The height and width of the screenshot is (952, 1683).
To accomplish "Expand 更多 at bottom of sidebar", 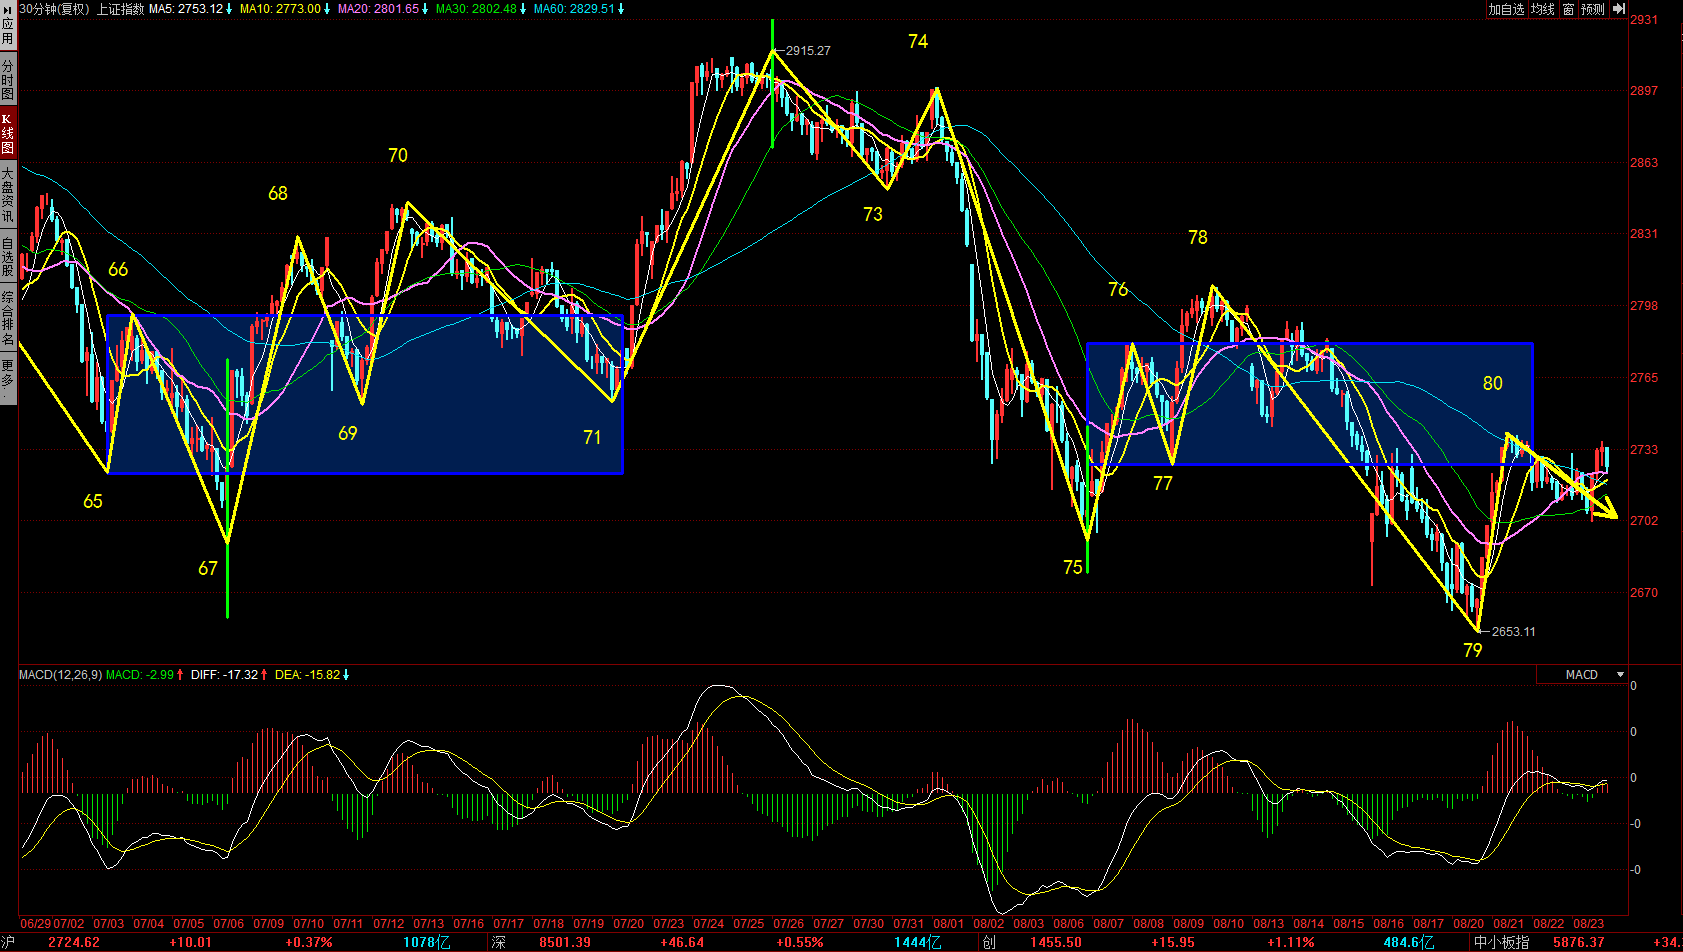I will (8, 375).
